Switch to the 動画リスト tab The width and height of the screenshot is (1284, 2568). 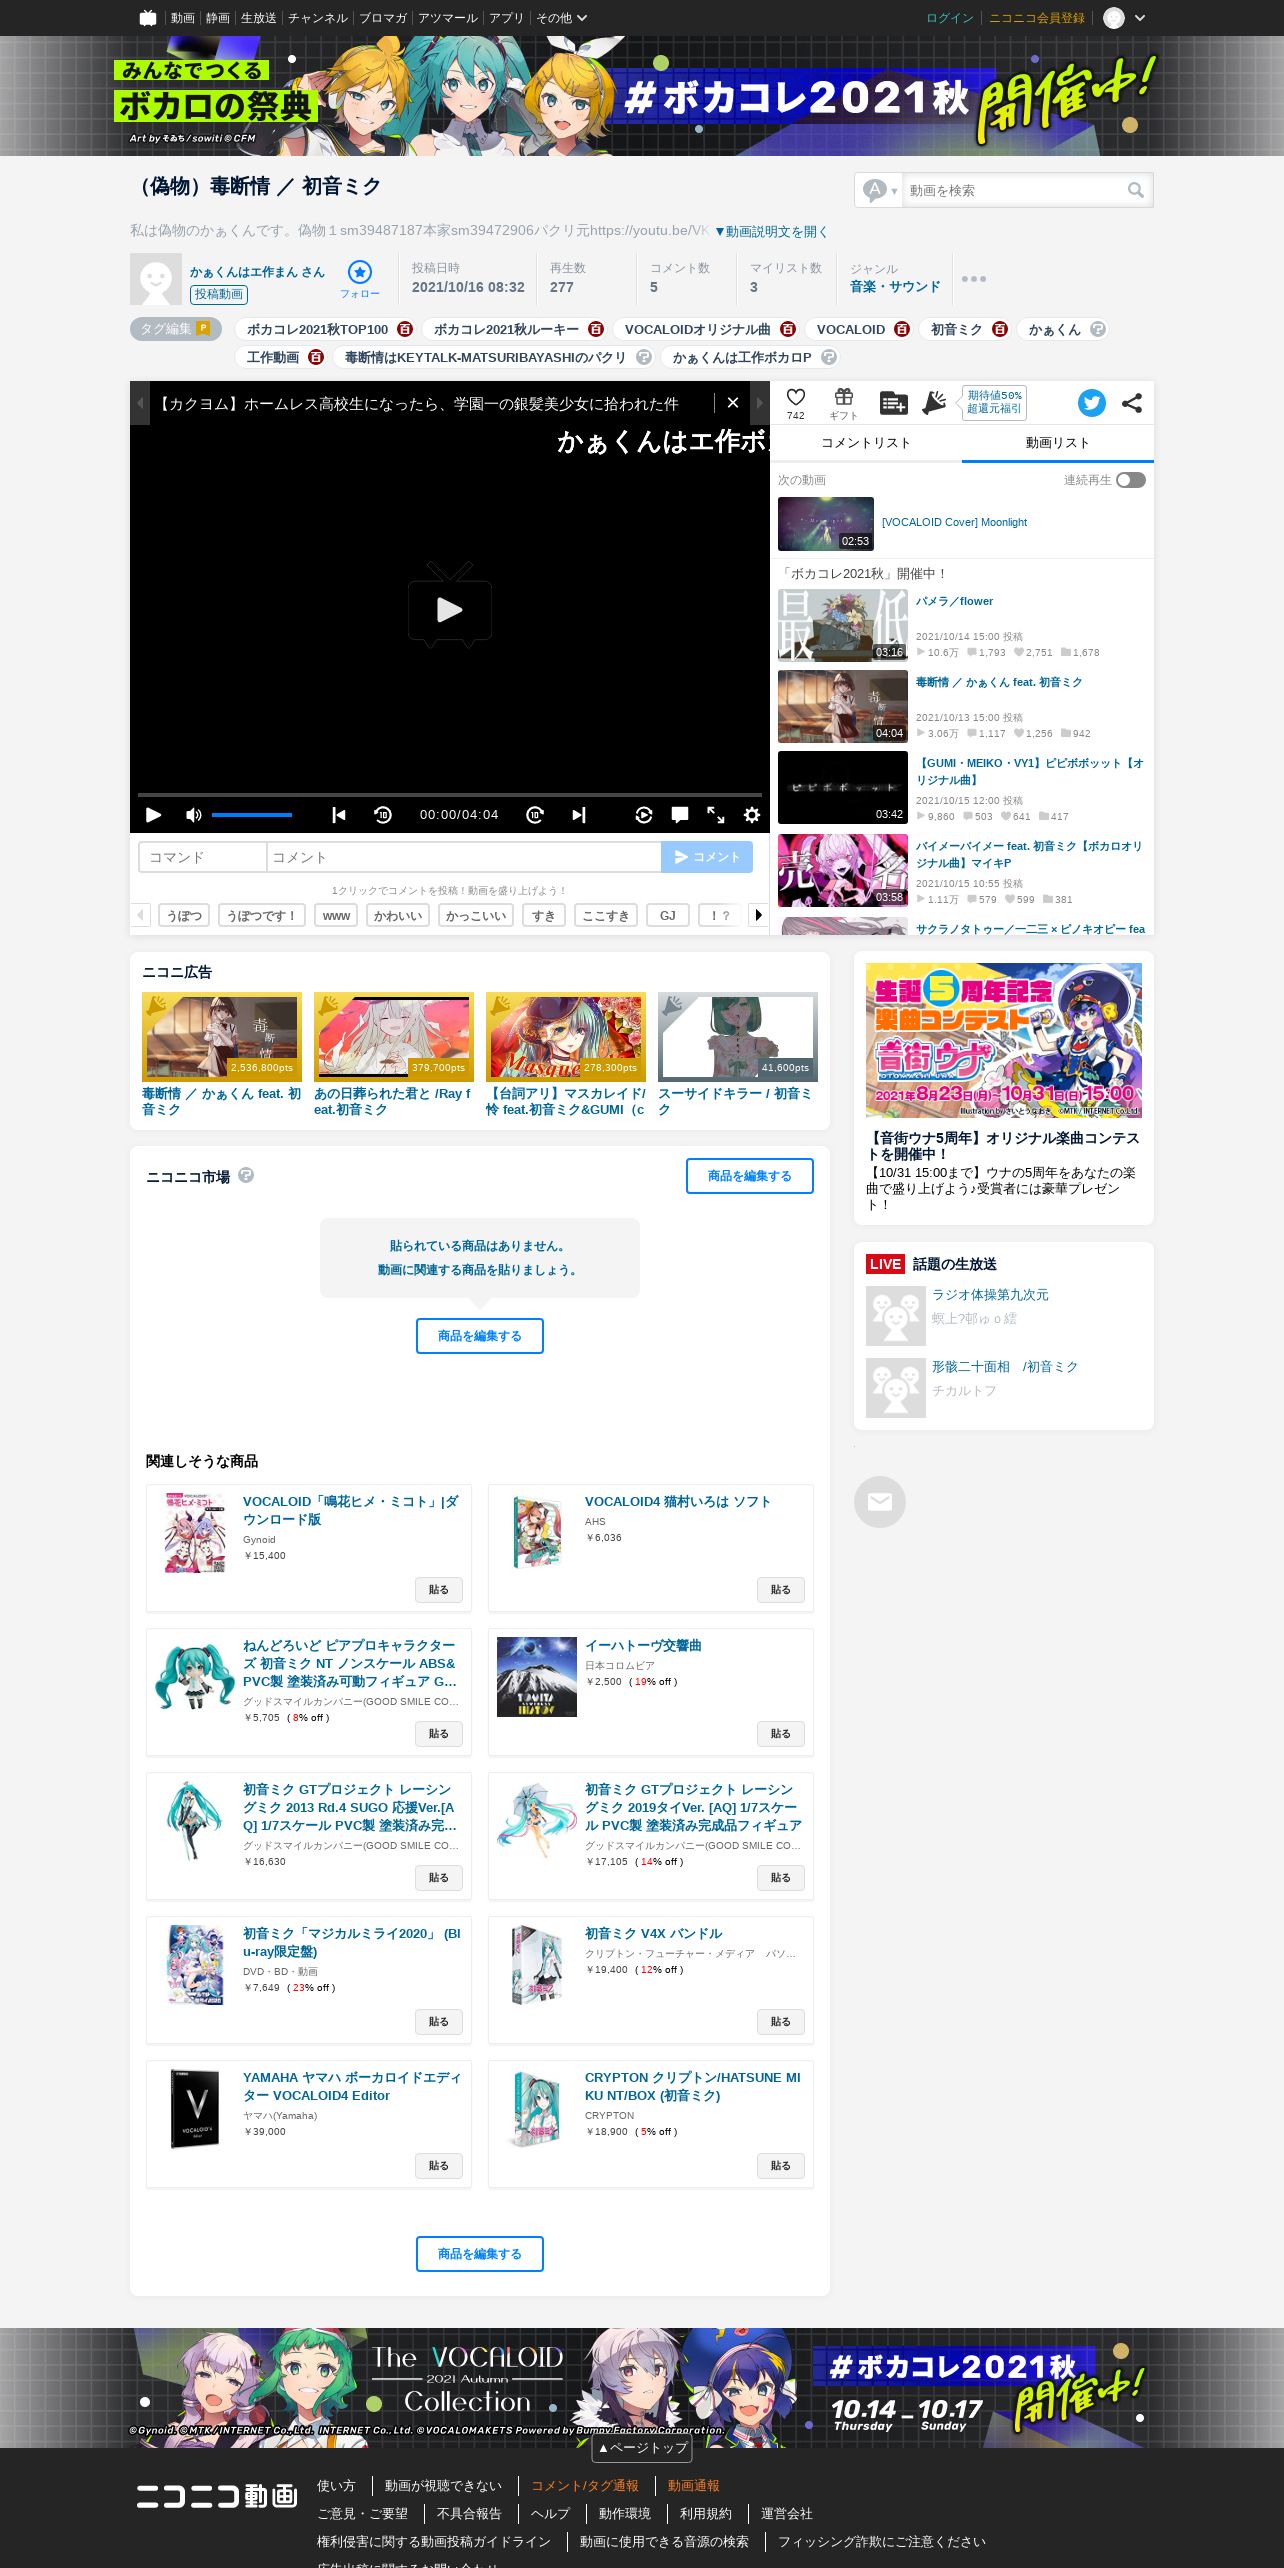tap(1058, 443)
